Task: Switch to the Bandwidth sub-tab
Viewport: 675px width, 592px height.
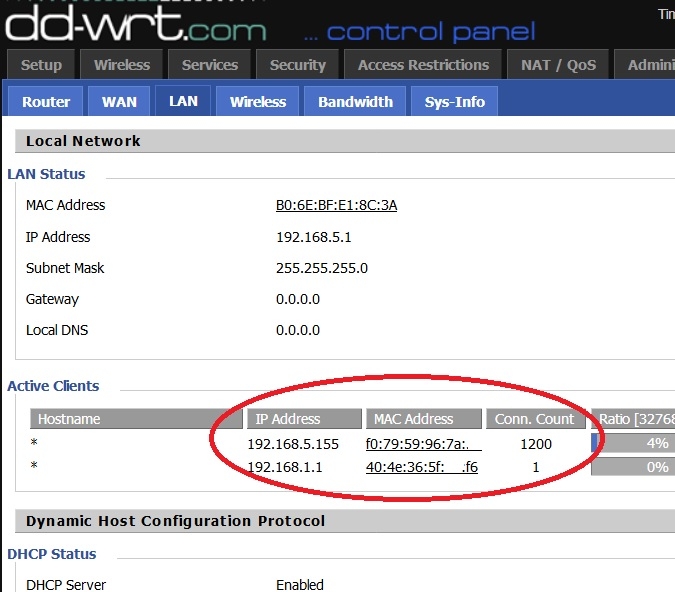Action: coord(355,102)
